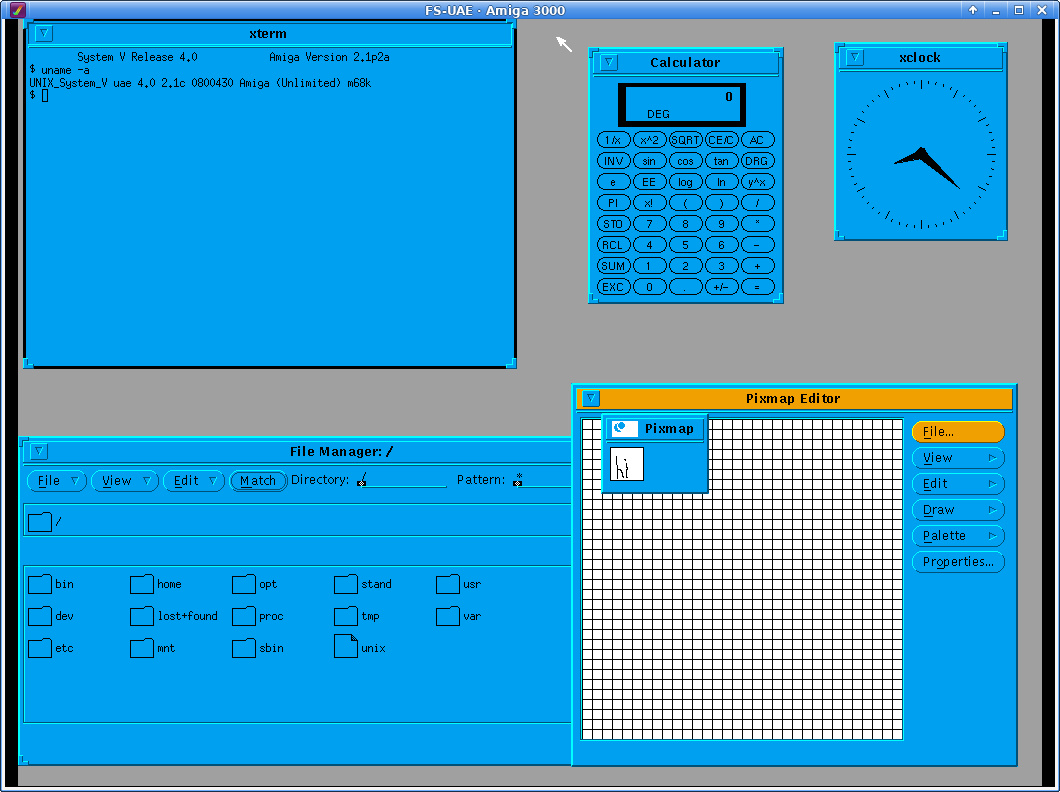The height and width of the screenshot is (792, 1060).
Task: Click the AC key on Calculator
Action: pos(757,140)
